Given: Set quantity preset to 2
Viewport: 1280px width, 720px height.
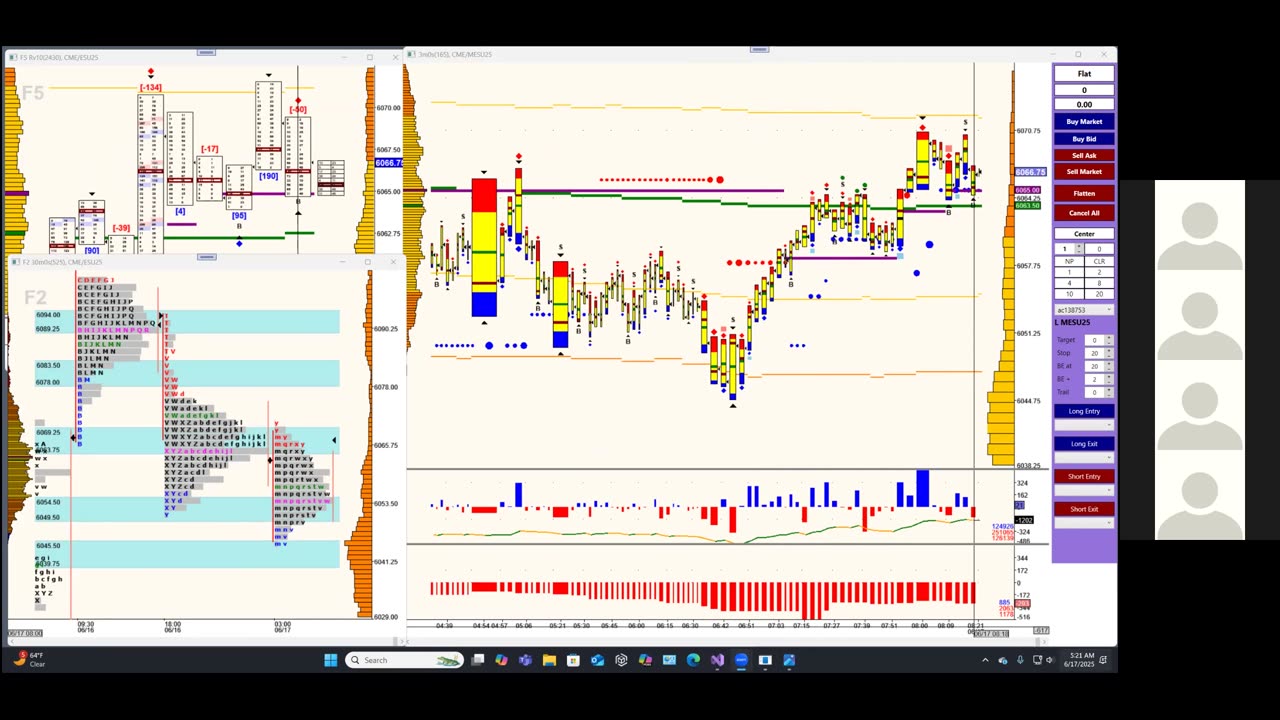Looking at the screenshot, I should coord(1099,272).
